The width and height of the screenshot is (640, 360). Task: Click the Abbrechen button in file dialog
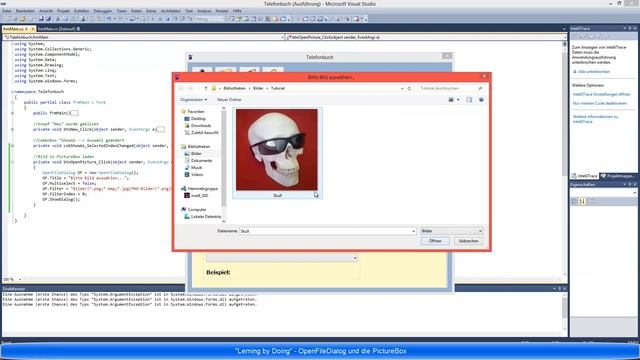[x=468, y=241]
